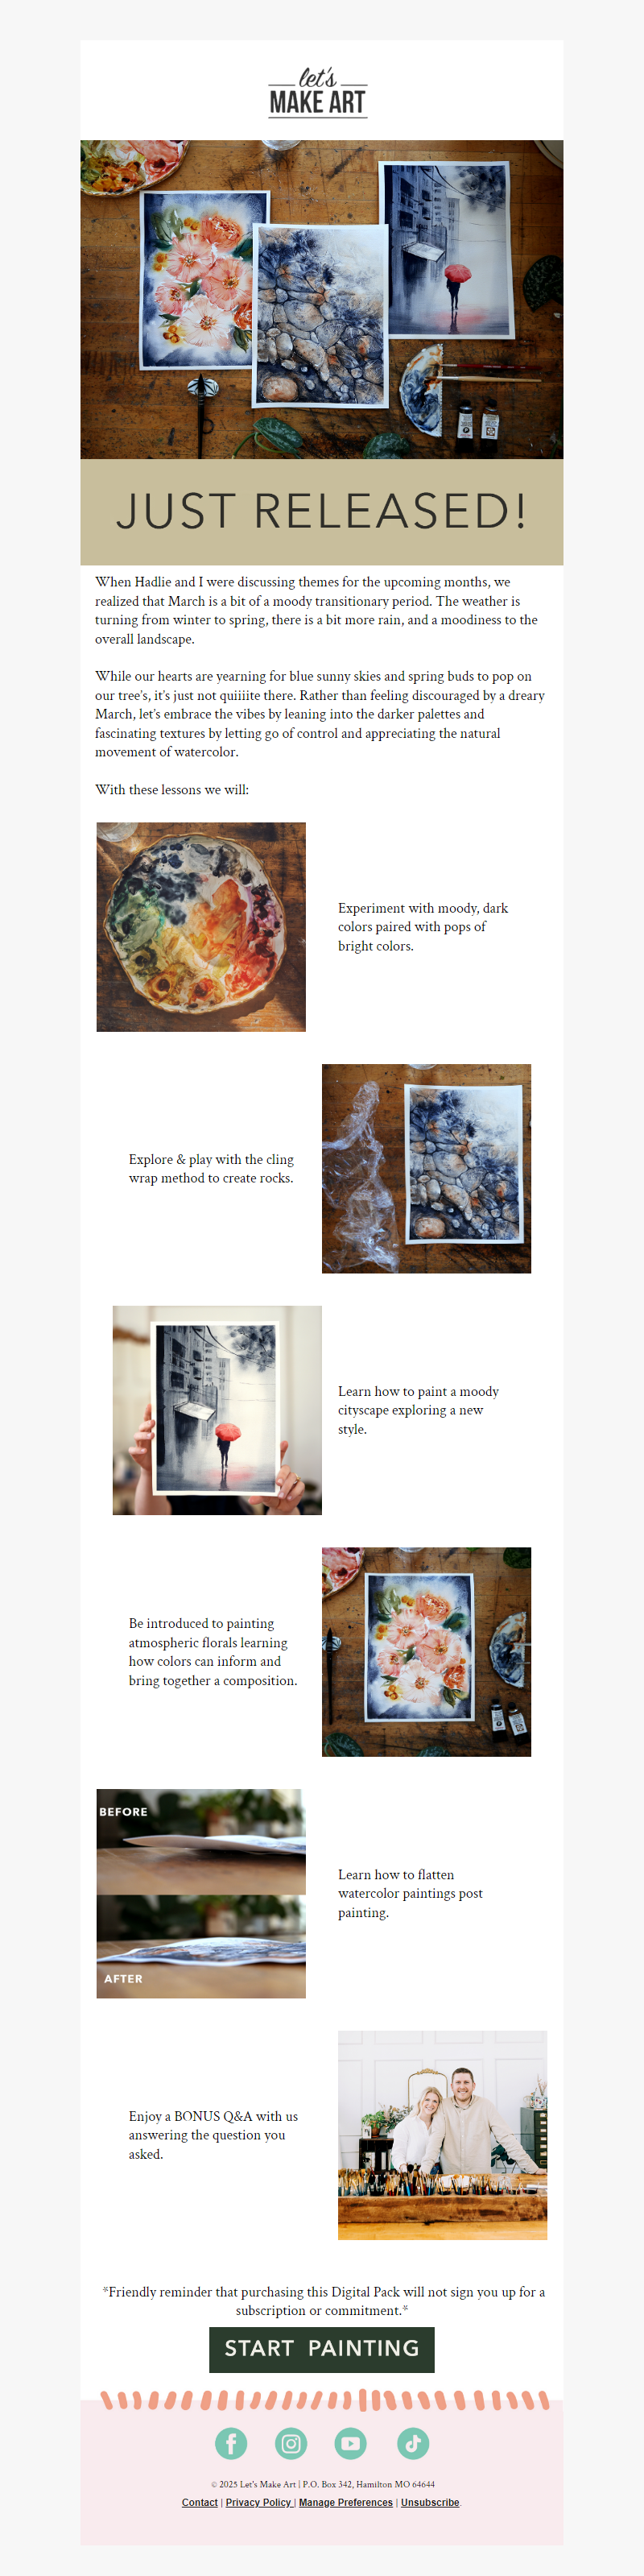Open the Facebook social icon
This screenshot has height=2576, width=644.
[x=231, y=2443]
